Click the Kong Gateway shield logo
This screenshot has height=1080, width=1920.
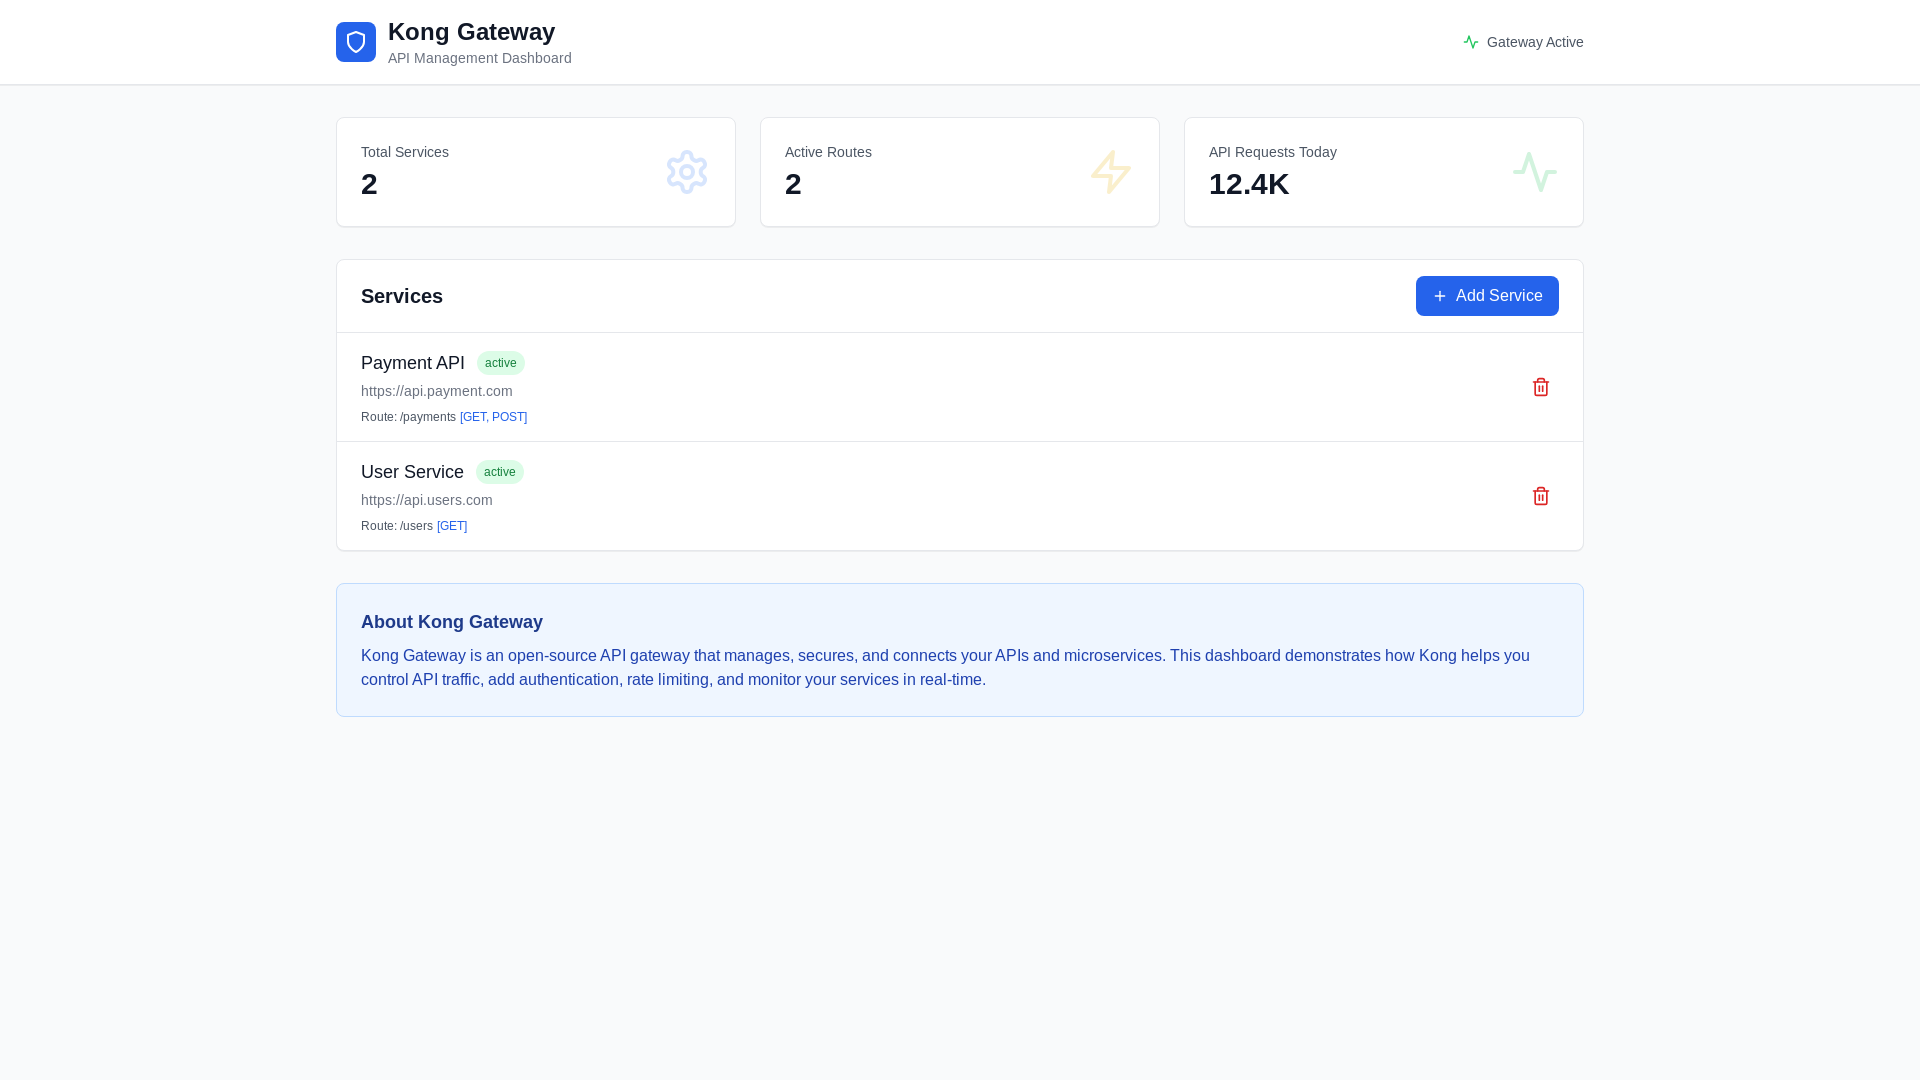click(x=356, y=42)
